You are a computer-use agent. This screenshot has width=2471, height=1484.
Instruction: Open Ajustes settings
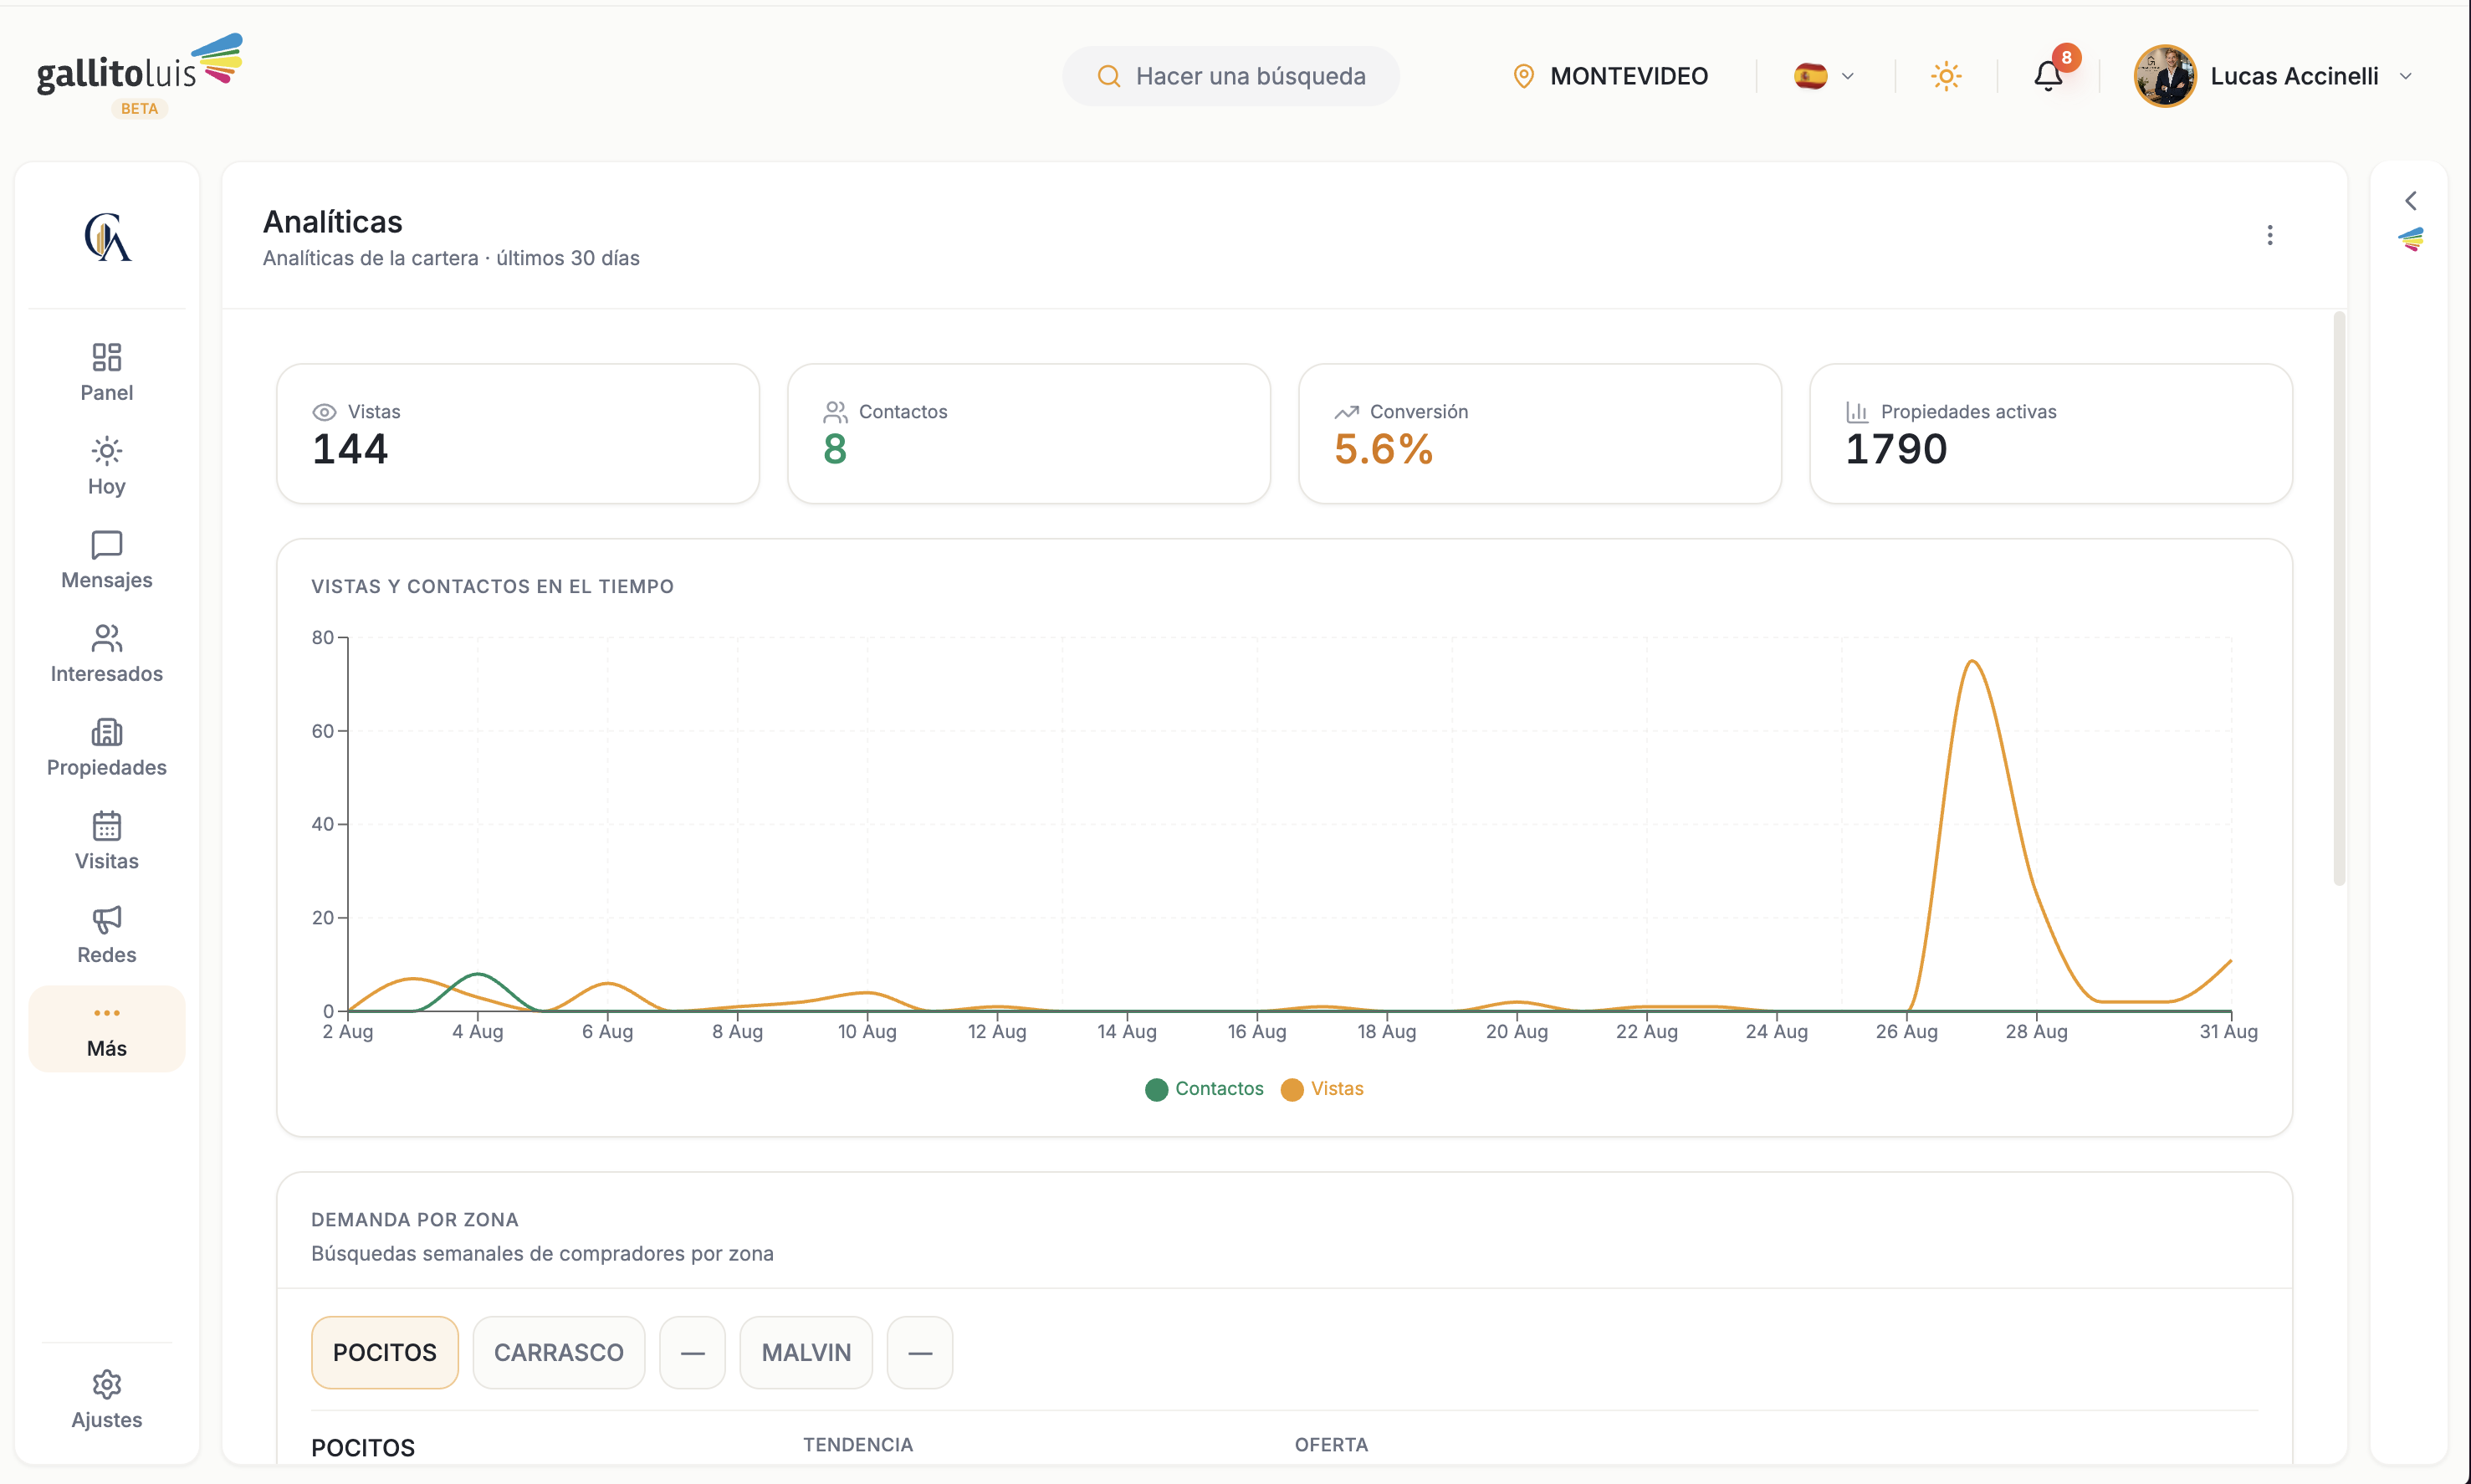(106, 1400)
